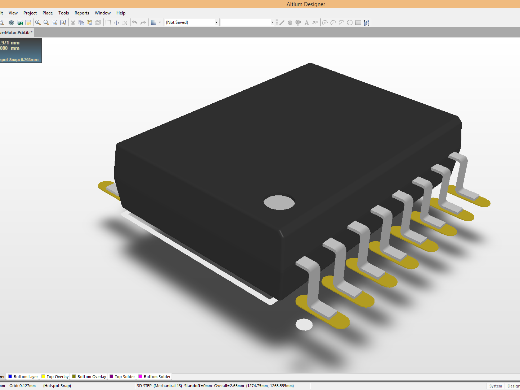This screenshot has height=390, width=520.
Task: Open the (Not Saved) combo box dropdown
Action: 216,22
